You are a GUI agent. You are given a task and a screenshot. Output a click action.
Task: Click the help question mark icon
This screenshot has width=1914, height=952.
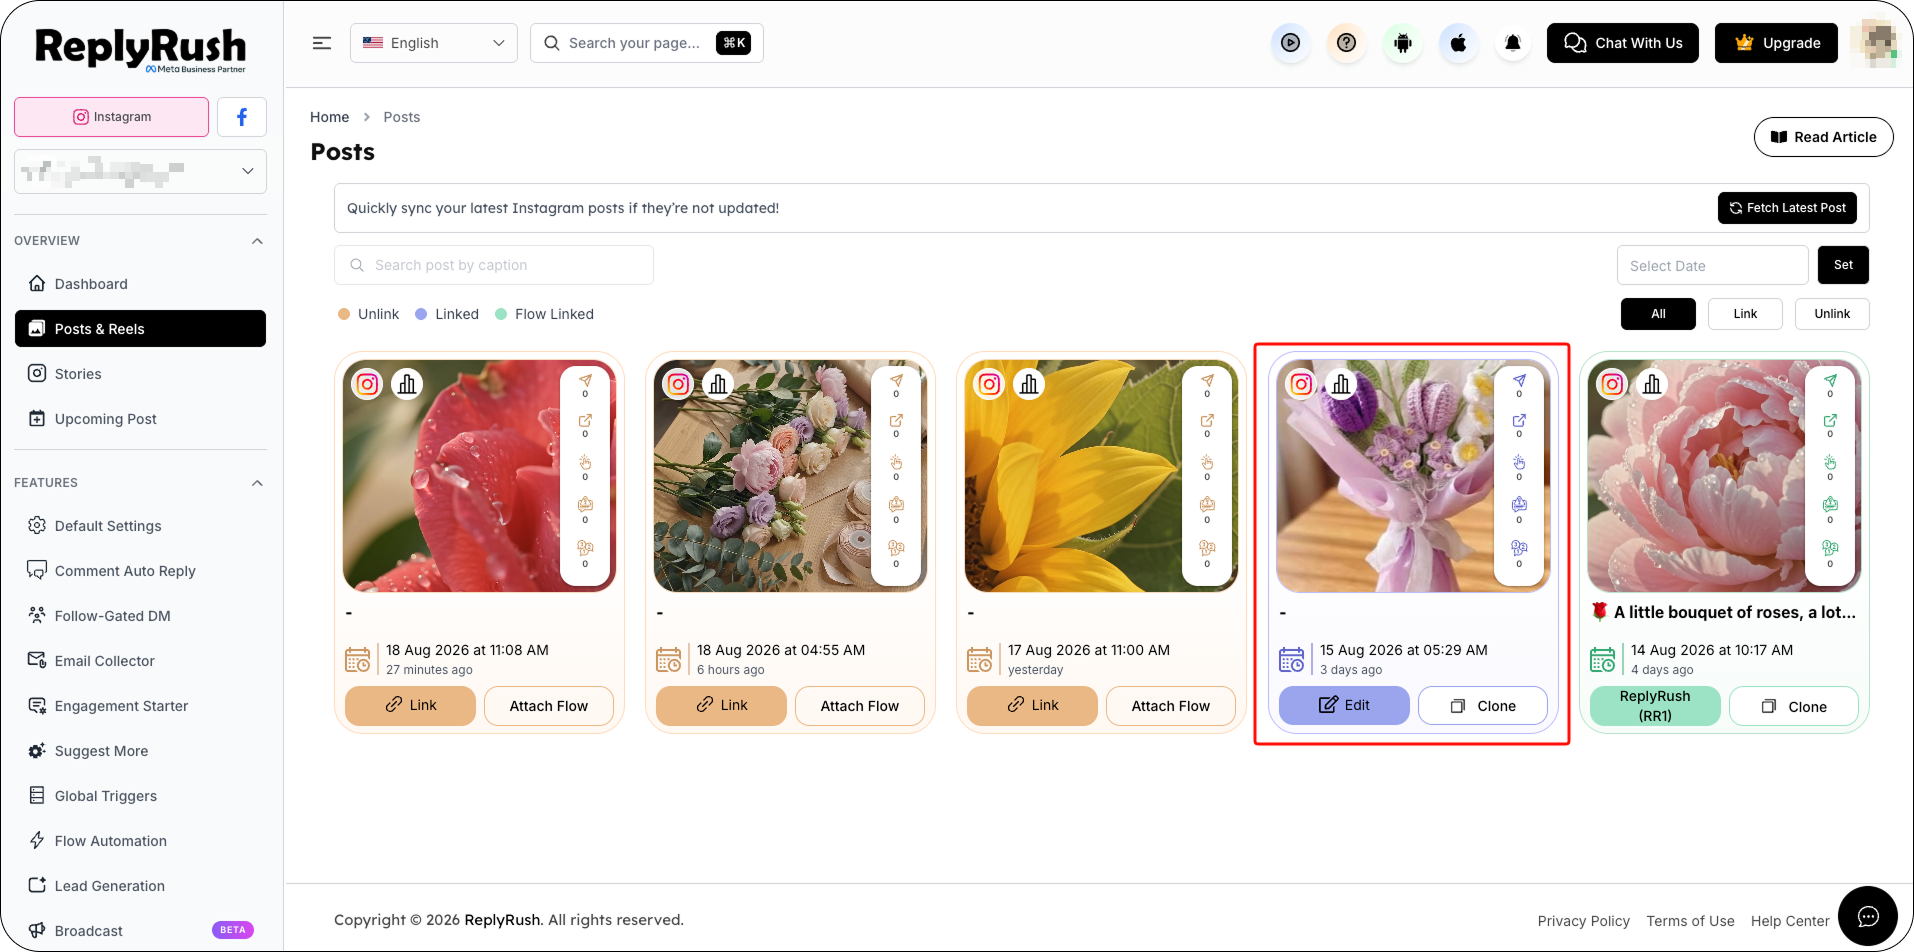click(1347, 43)
